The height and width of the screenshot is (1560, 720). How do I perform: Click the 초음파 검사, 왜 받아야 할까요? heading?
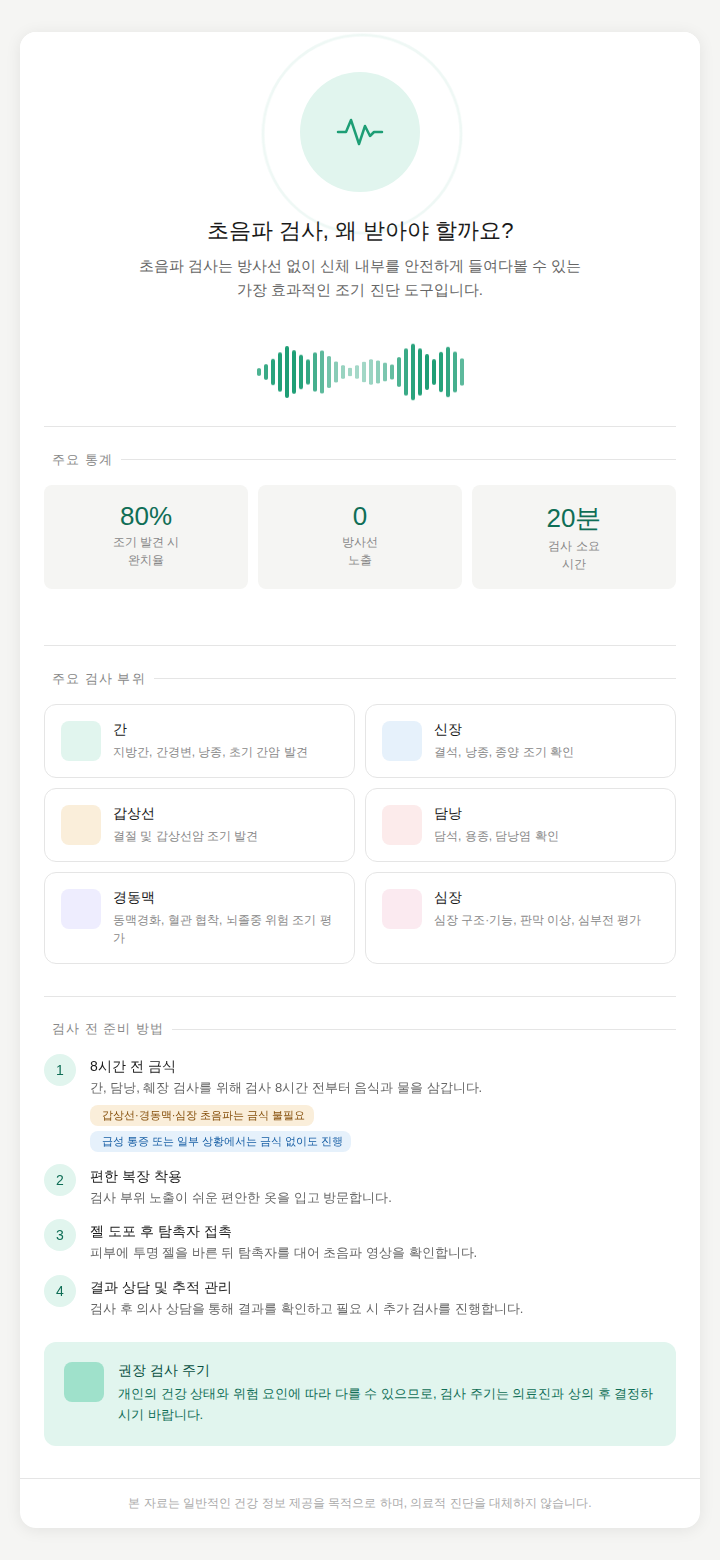coord(360,231)
